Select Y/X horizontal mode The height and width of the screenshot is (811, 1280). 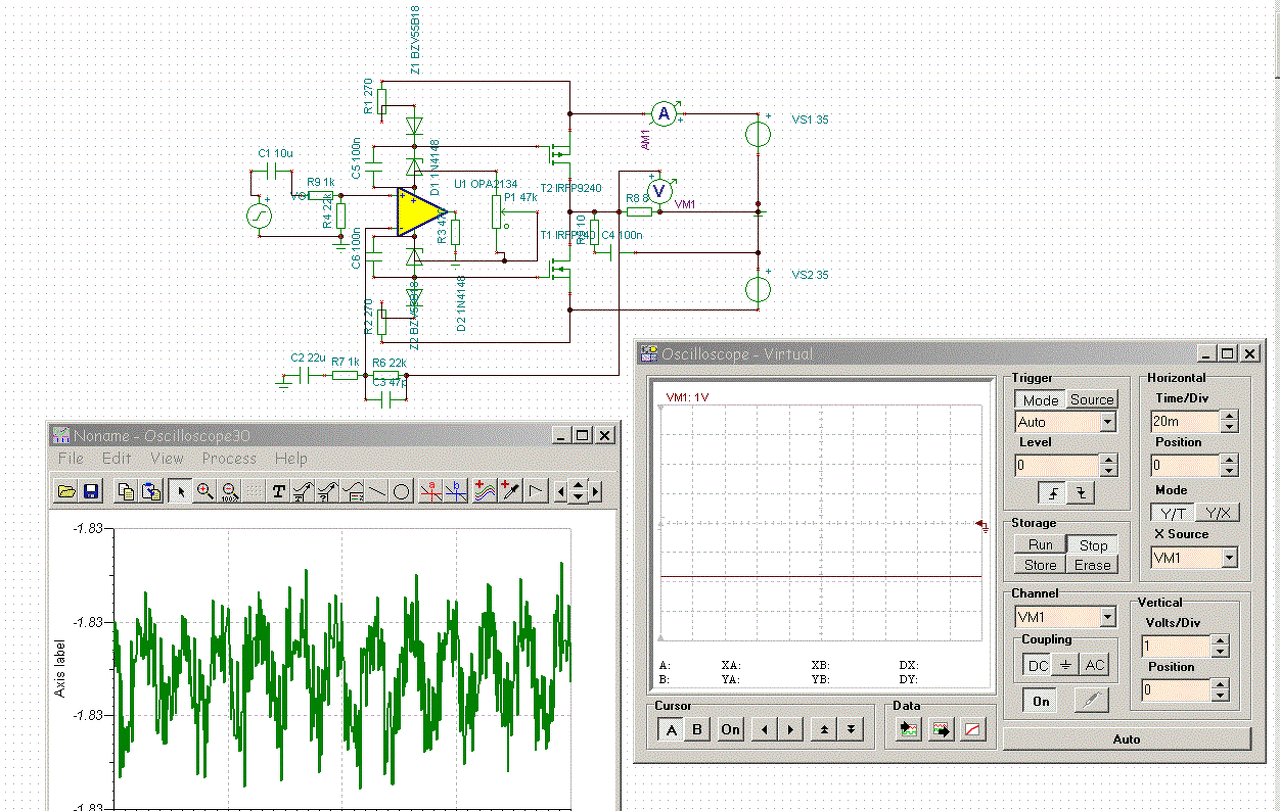1216,512
